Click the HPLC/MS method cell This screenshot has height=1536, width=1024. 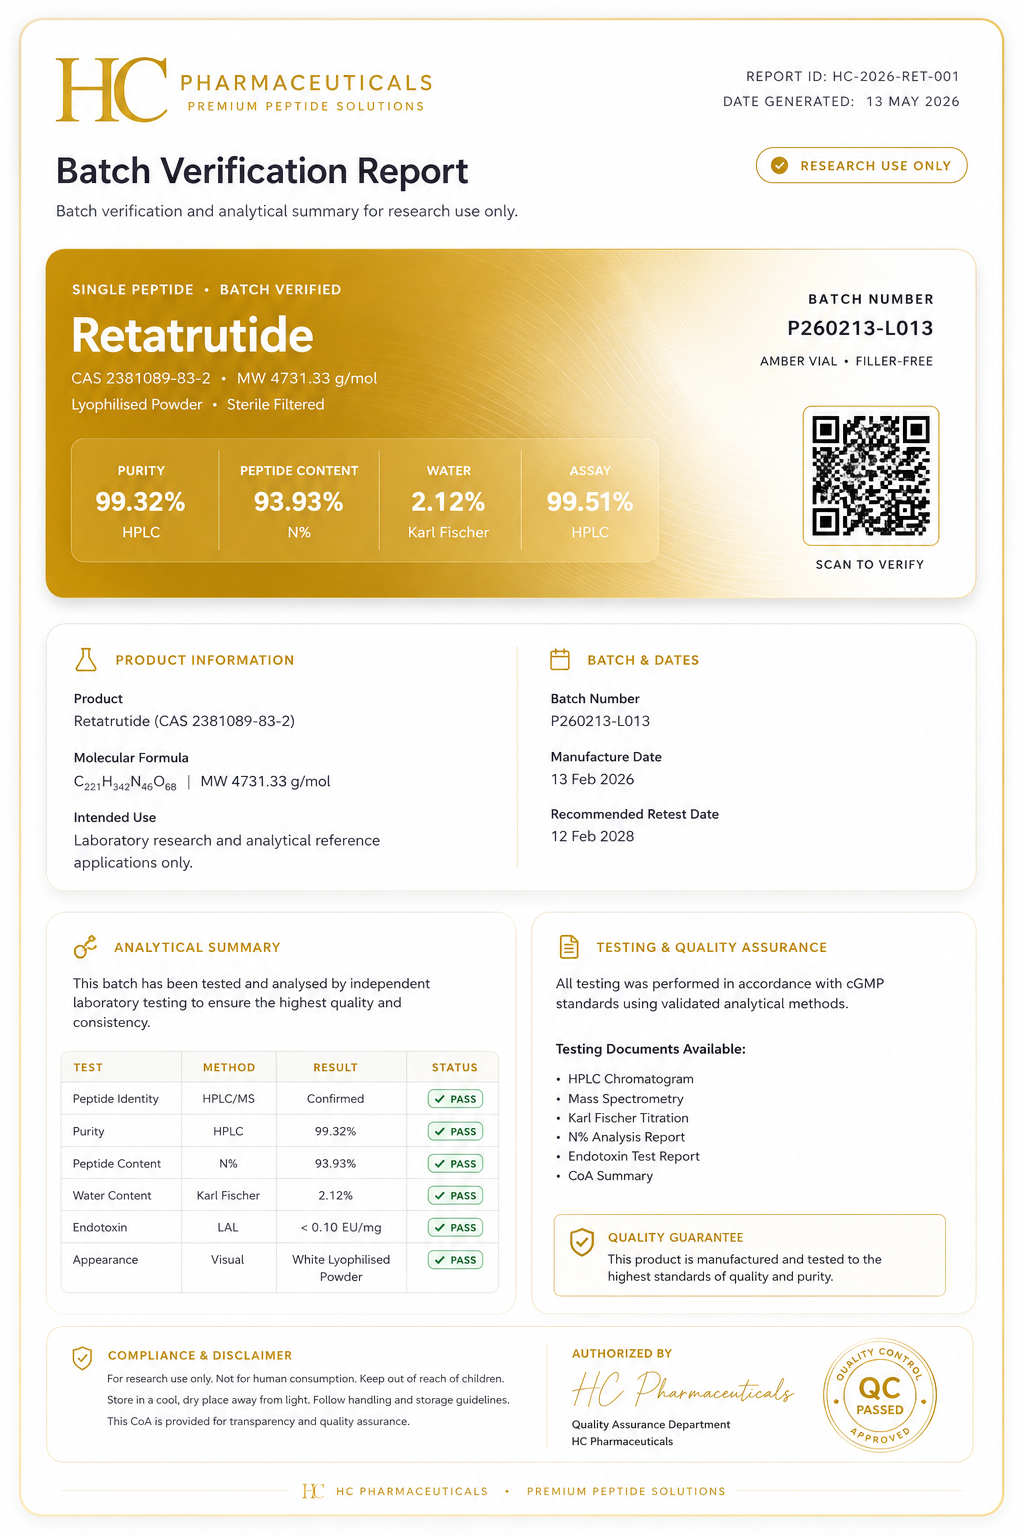coord(229,1099)
